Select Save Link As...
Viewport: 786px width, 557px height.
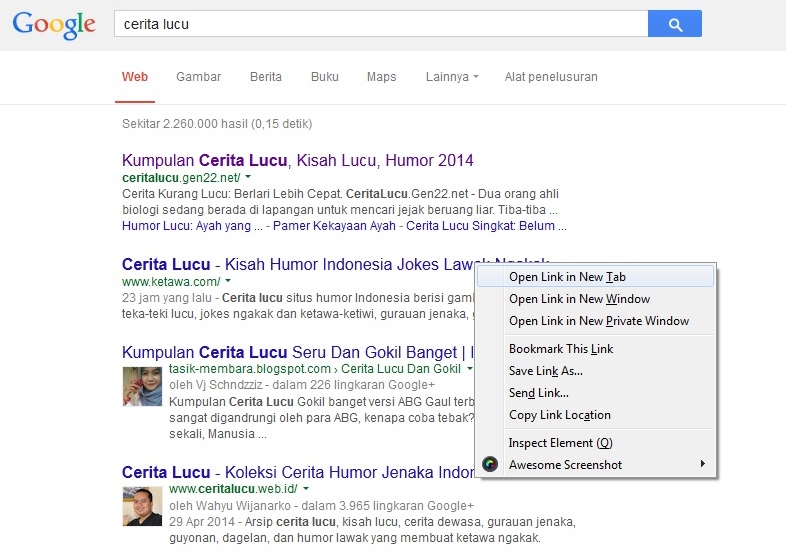595,371
